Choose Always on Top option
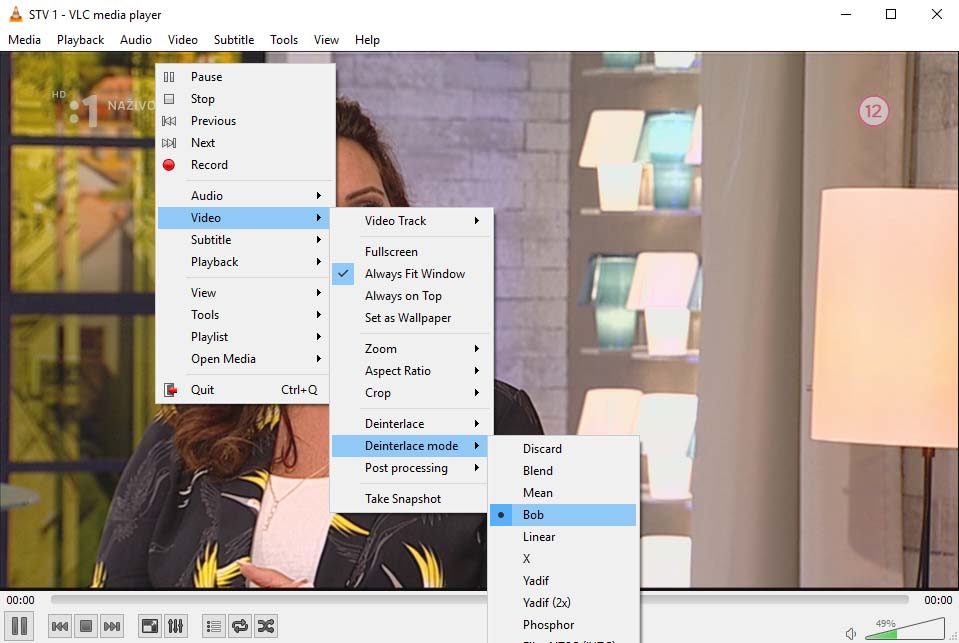959x643 pixels. (x=409, y=296)
